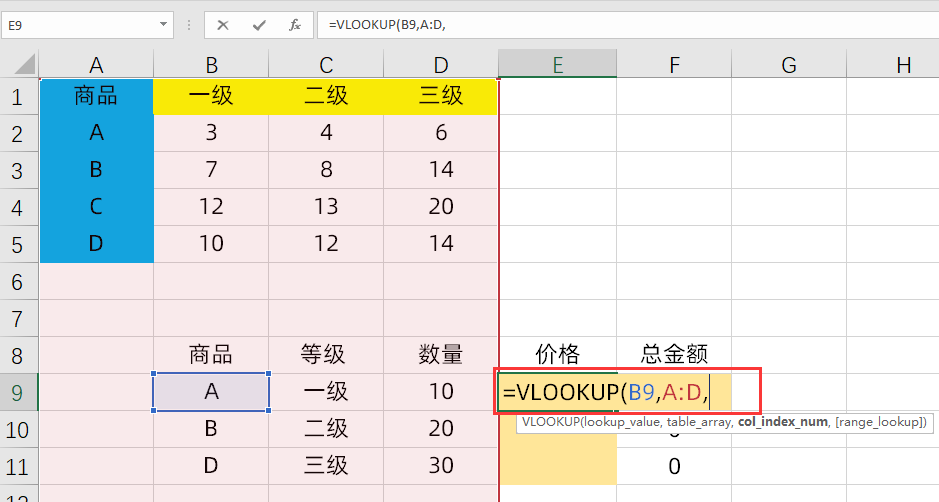
Task: Click table_array in the VLOOKUP tooltip
Action: [699, 422]
